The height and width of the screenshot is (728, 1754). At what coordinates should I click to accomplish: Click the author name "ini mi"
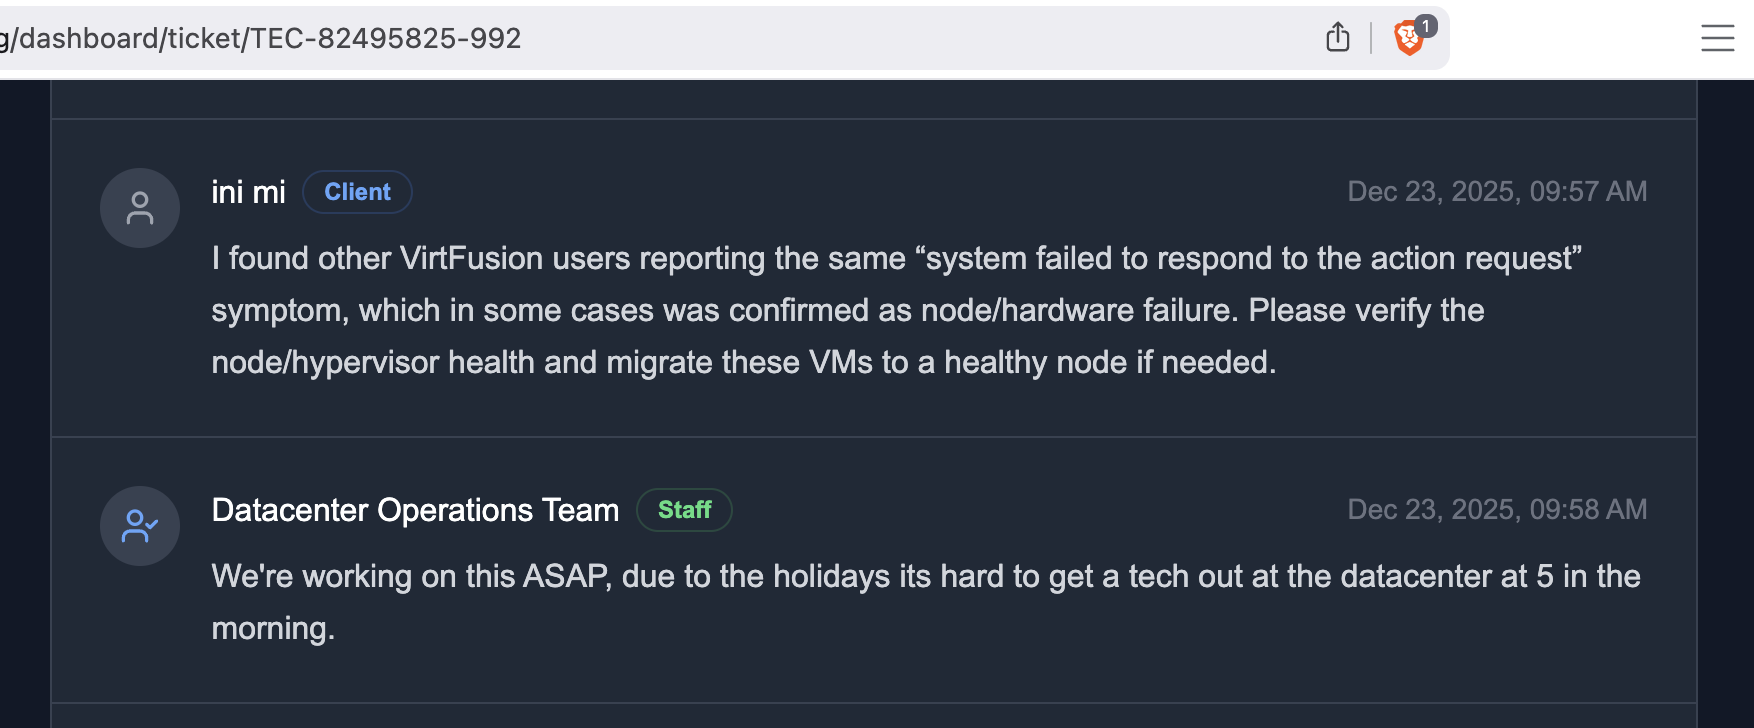click(x=248, y=192)
